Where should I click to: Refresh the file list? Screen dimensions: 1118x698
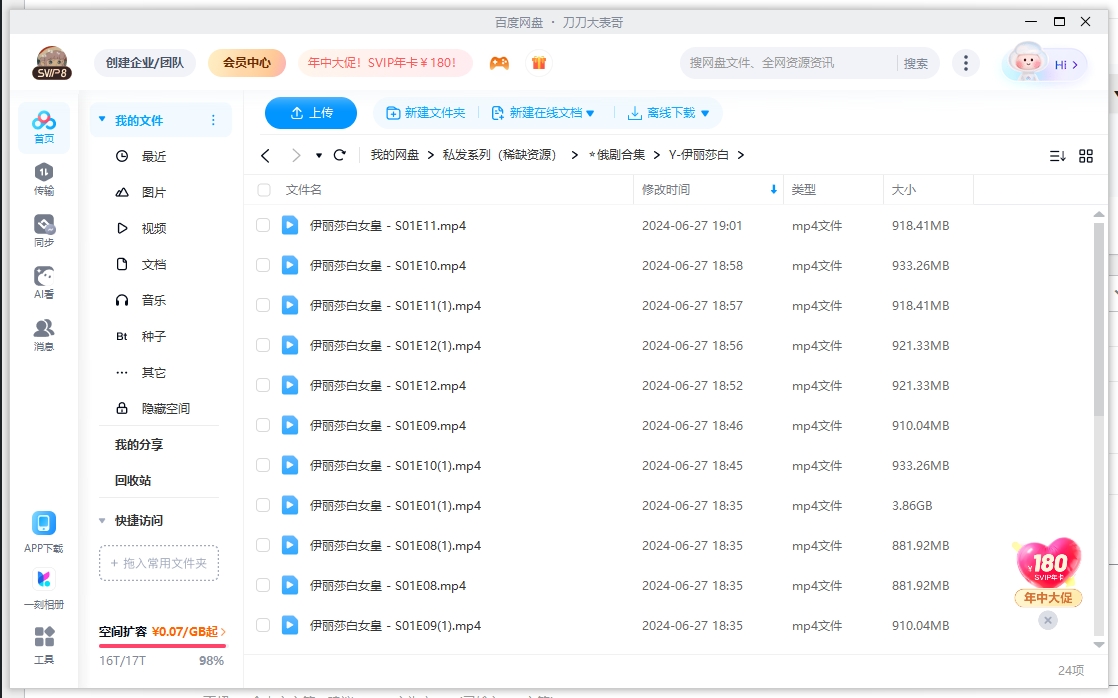click(339, 155)
